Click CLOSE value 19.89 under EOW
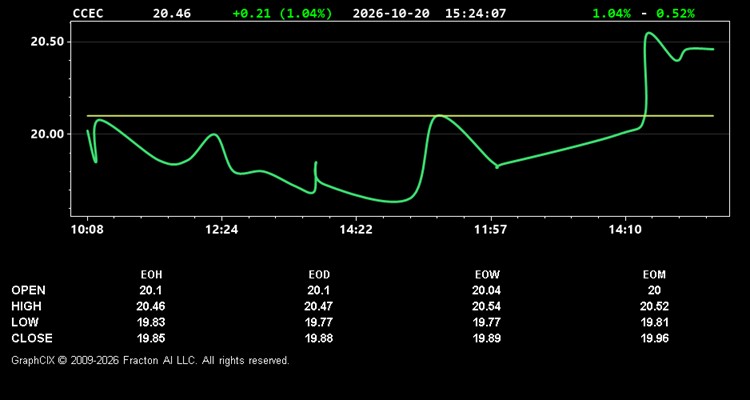This screenshot has height=400, width=750. point(487,338)
